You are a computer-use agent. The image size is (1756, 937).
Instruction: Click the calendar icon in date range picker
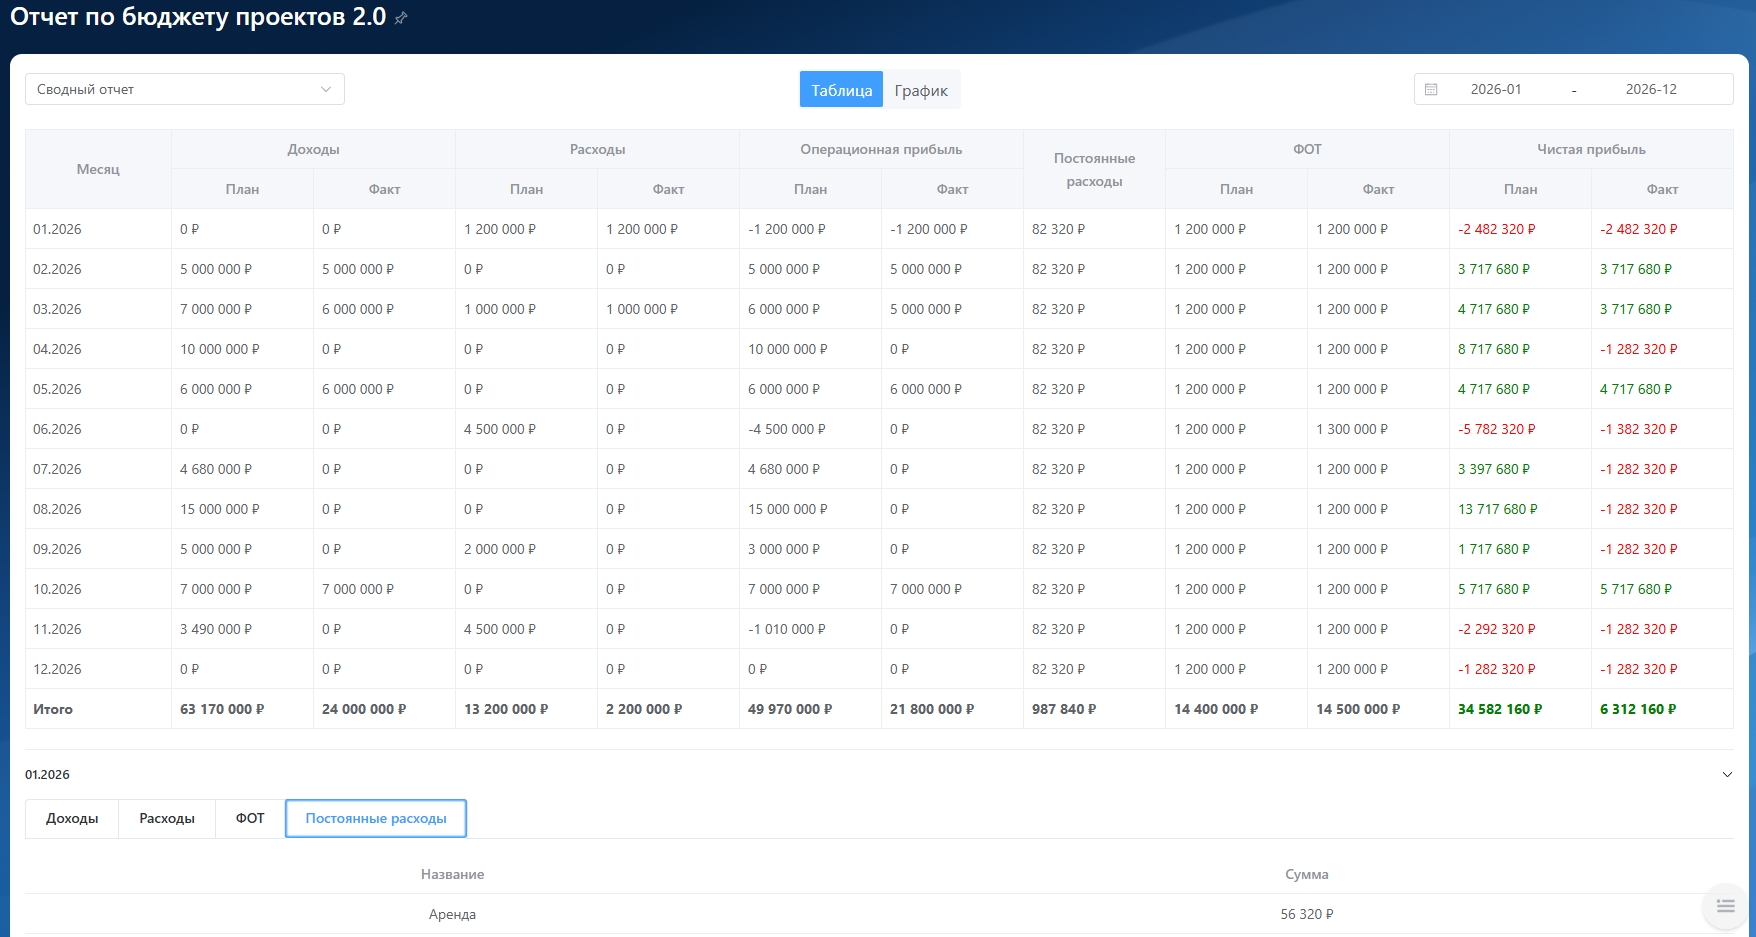[x=1431, y=89]
